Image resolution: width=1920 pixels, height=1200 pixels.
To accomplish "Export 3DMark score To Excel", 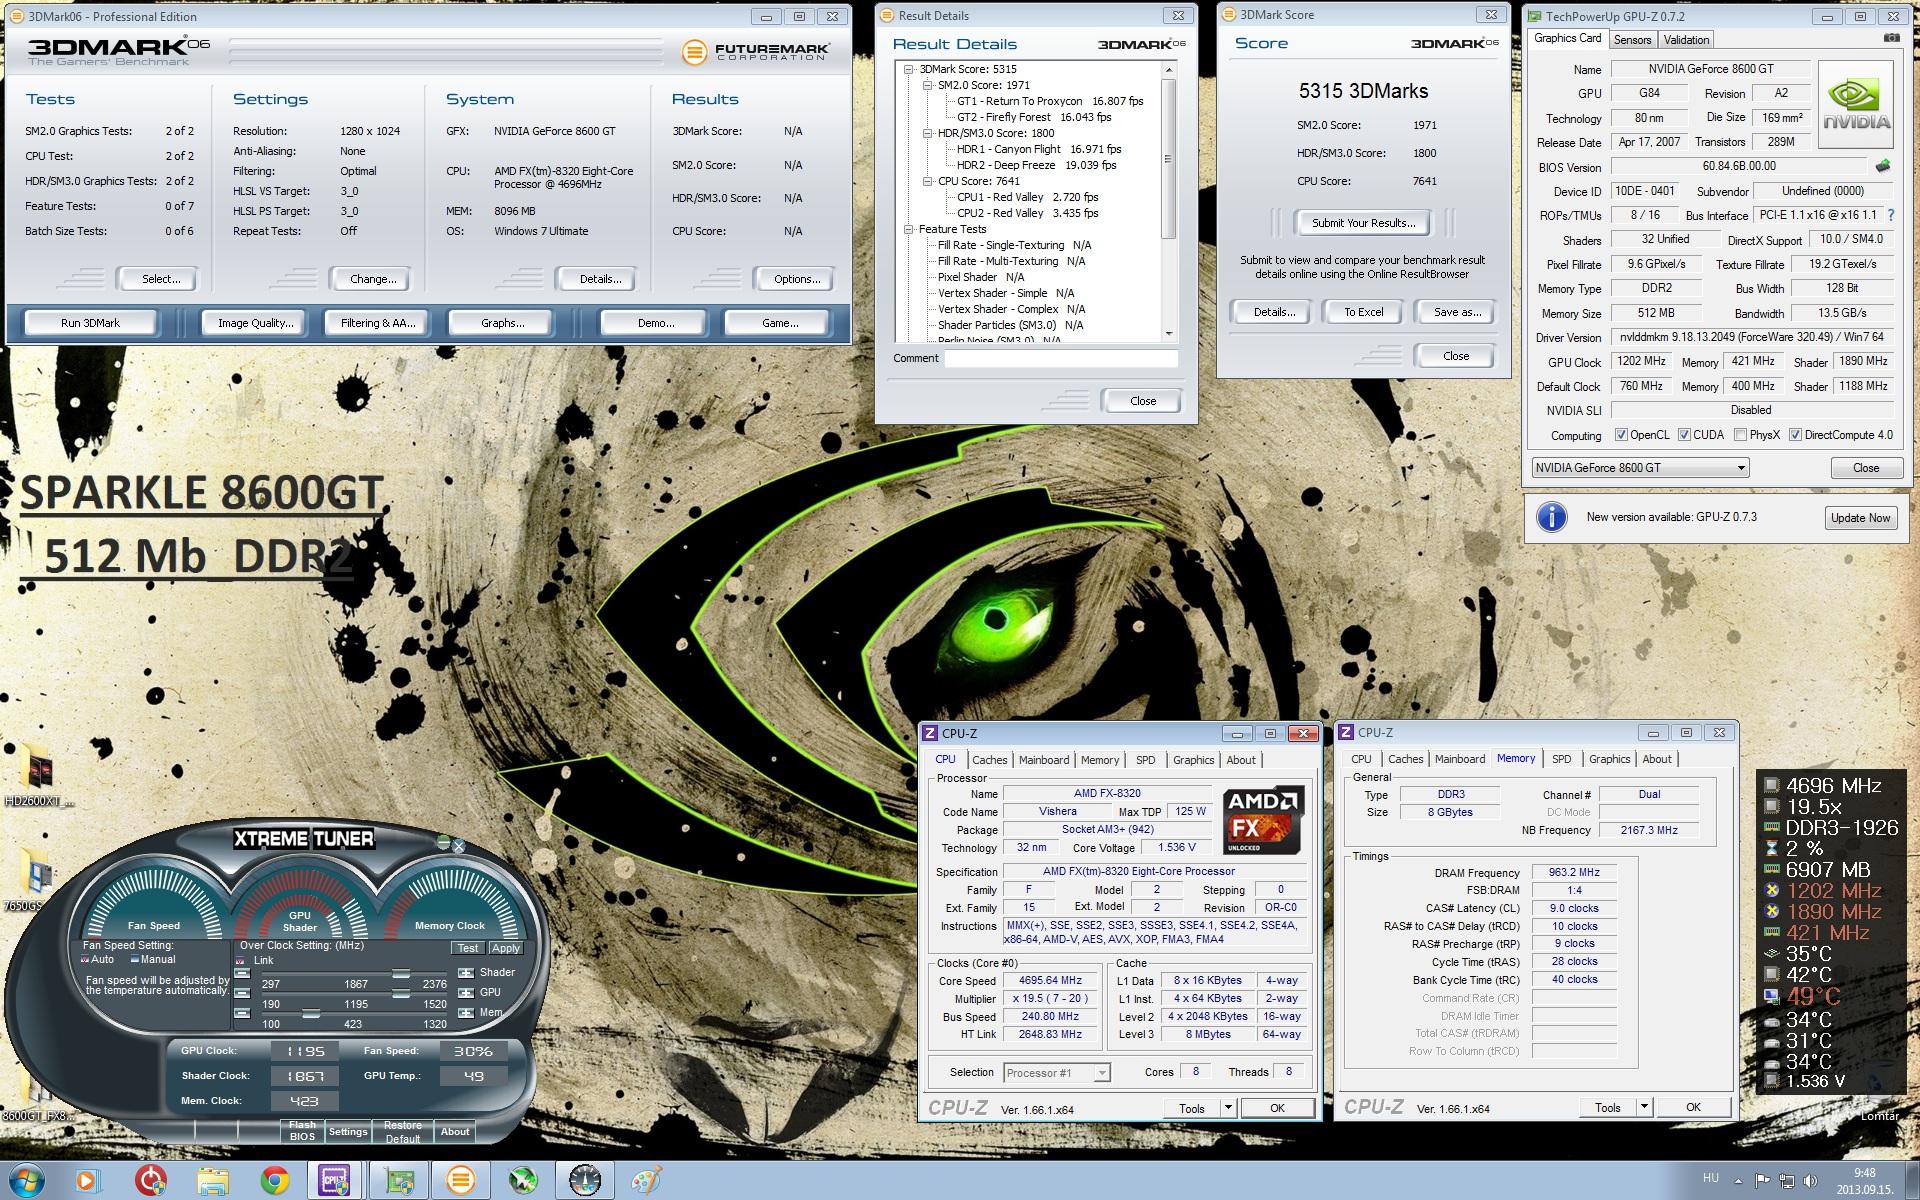I will [1363, 312].
